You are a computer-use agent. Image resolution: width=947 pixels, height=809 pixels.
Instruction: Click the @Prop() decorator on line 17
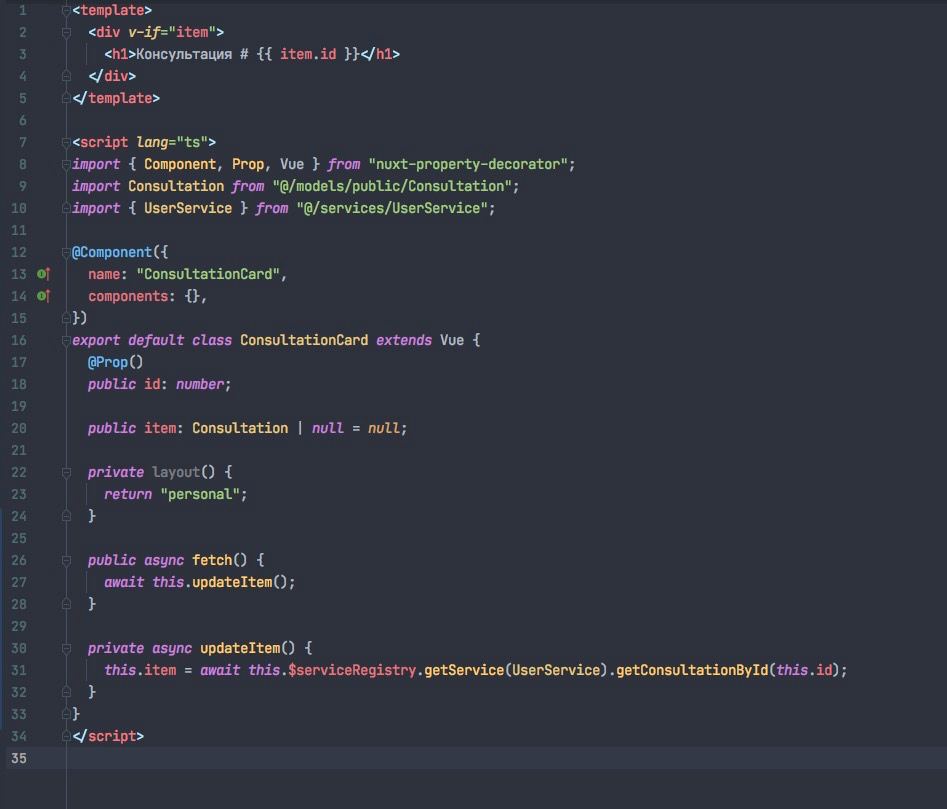pyautogui.click(x=115, y=362)
